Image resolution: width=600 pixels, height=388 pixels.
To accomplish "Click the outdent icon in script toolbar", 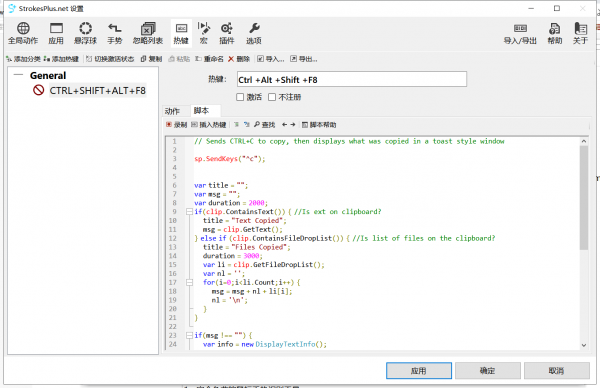I will 246,125.
